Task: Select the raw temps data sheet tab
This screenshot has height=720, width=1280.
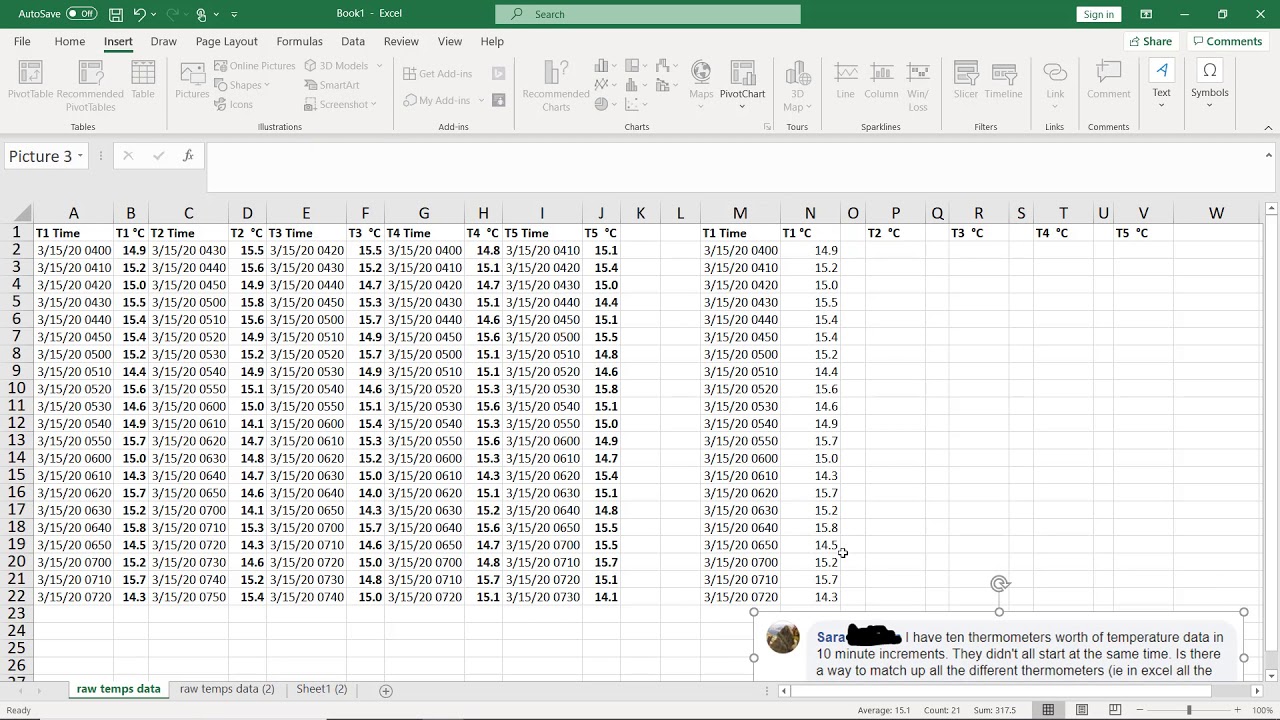Action: coord(118,689)
